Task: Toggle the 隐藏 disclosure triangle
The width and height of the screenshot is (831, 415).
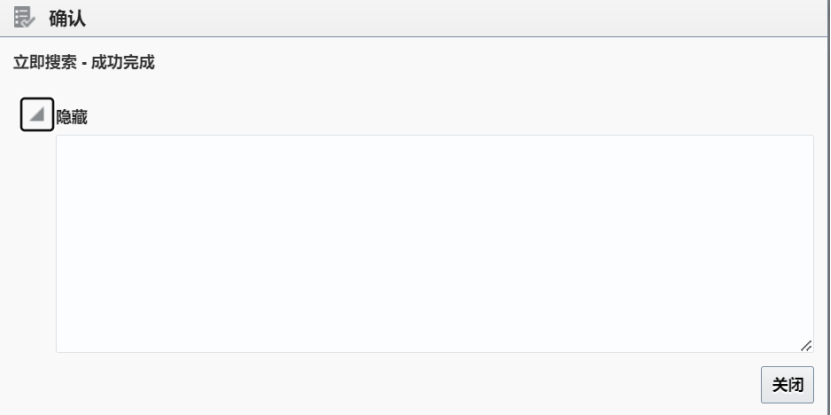Action: [x=37, y=114]
